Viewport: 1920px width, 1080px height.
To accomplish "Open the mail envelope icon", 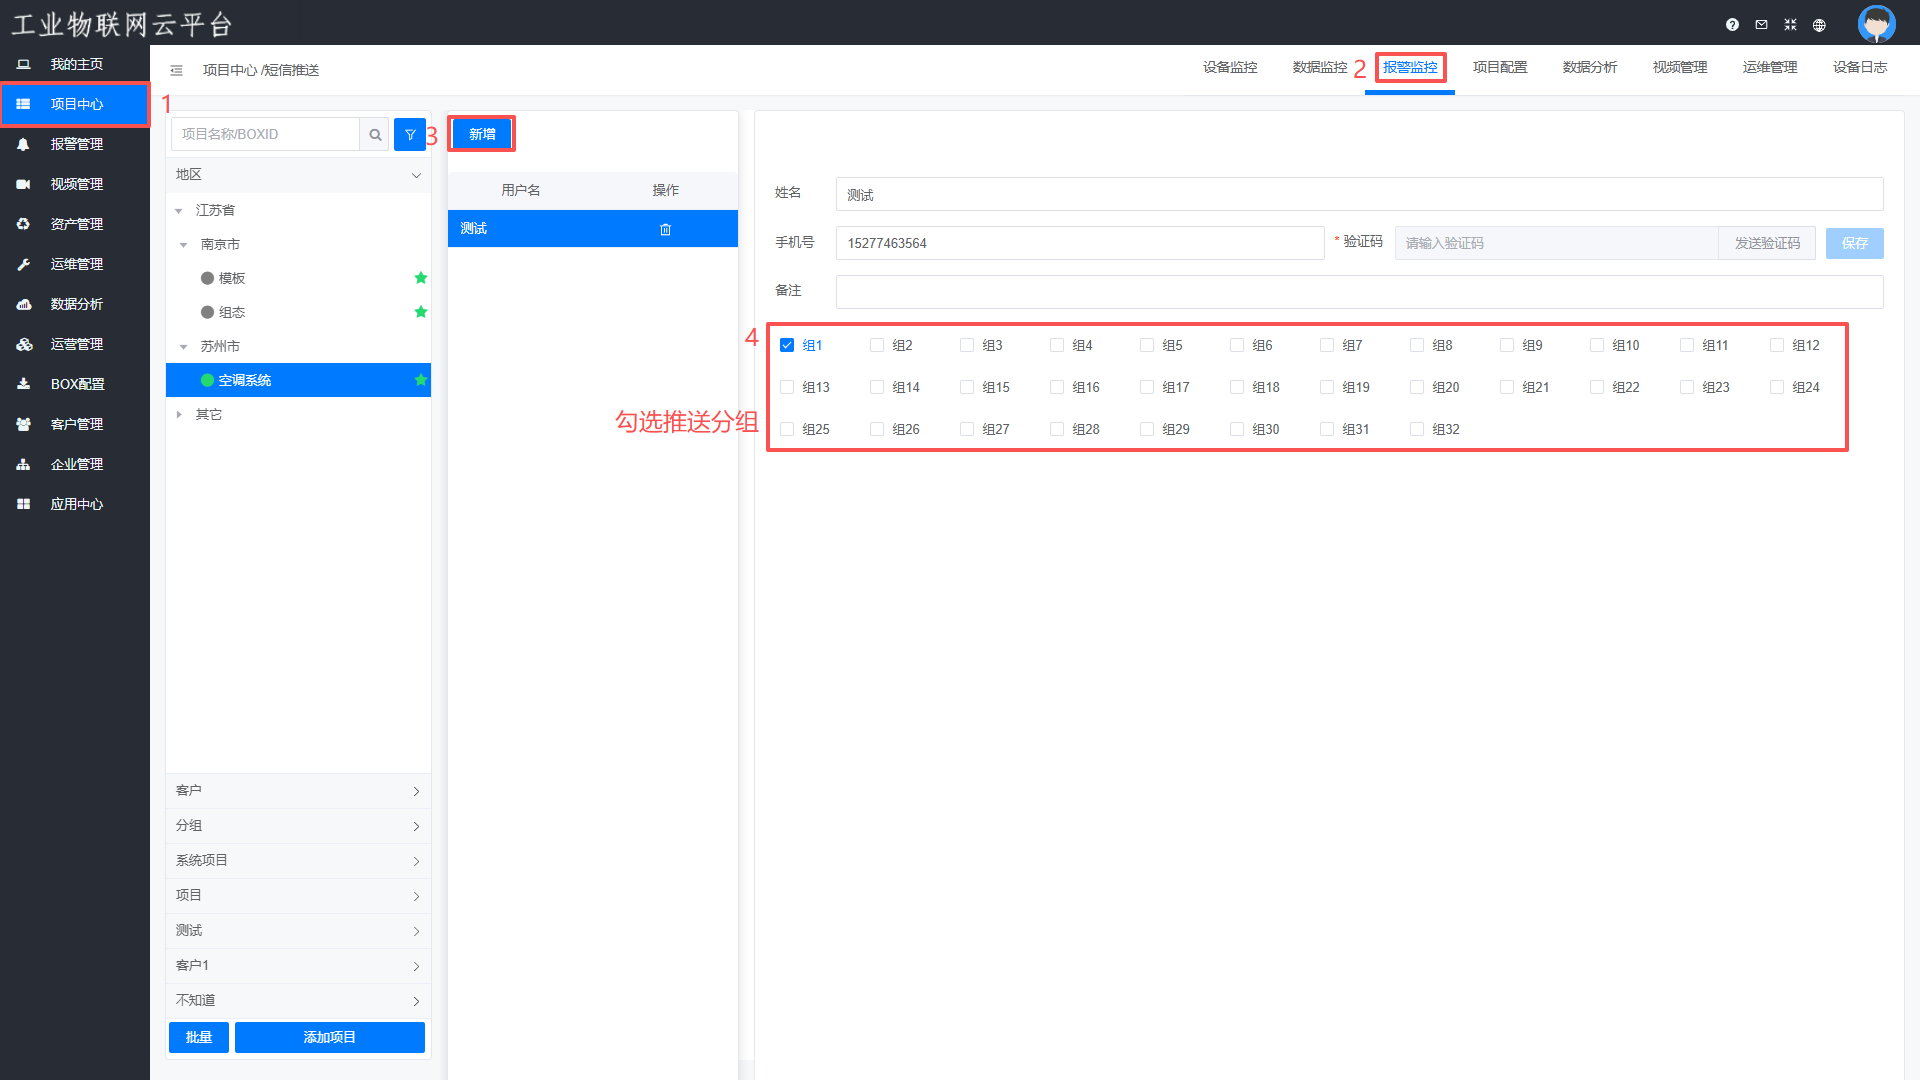I will [x=1761, y=25].
